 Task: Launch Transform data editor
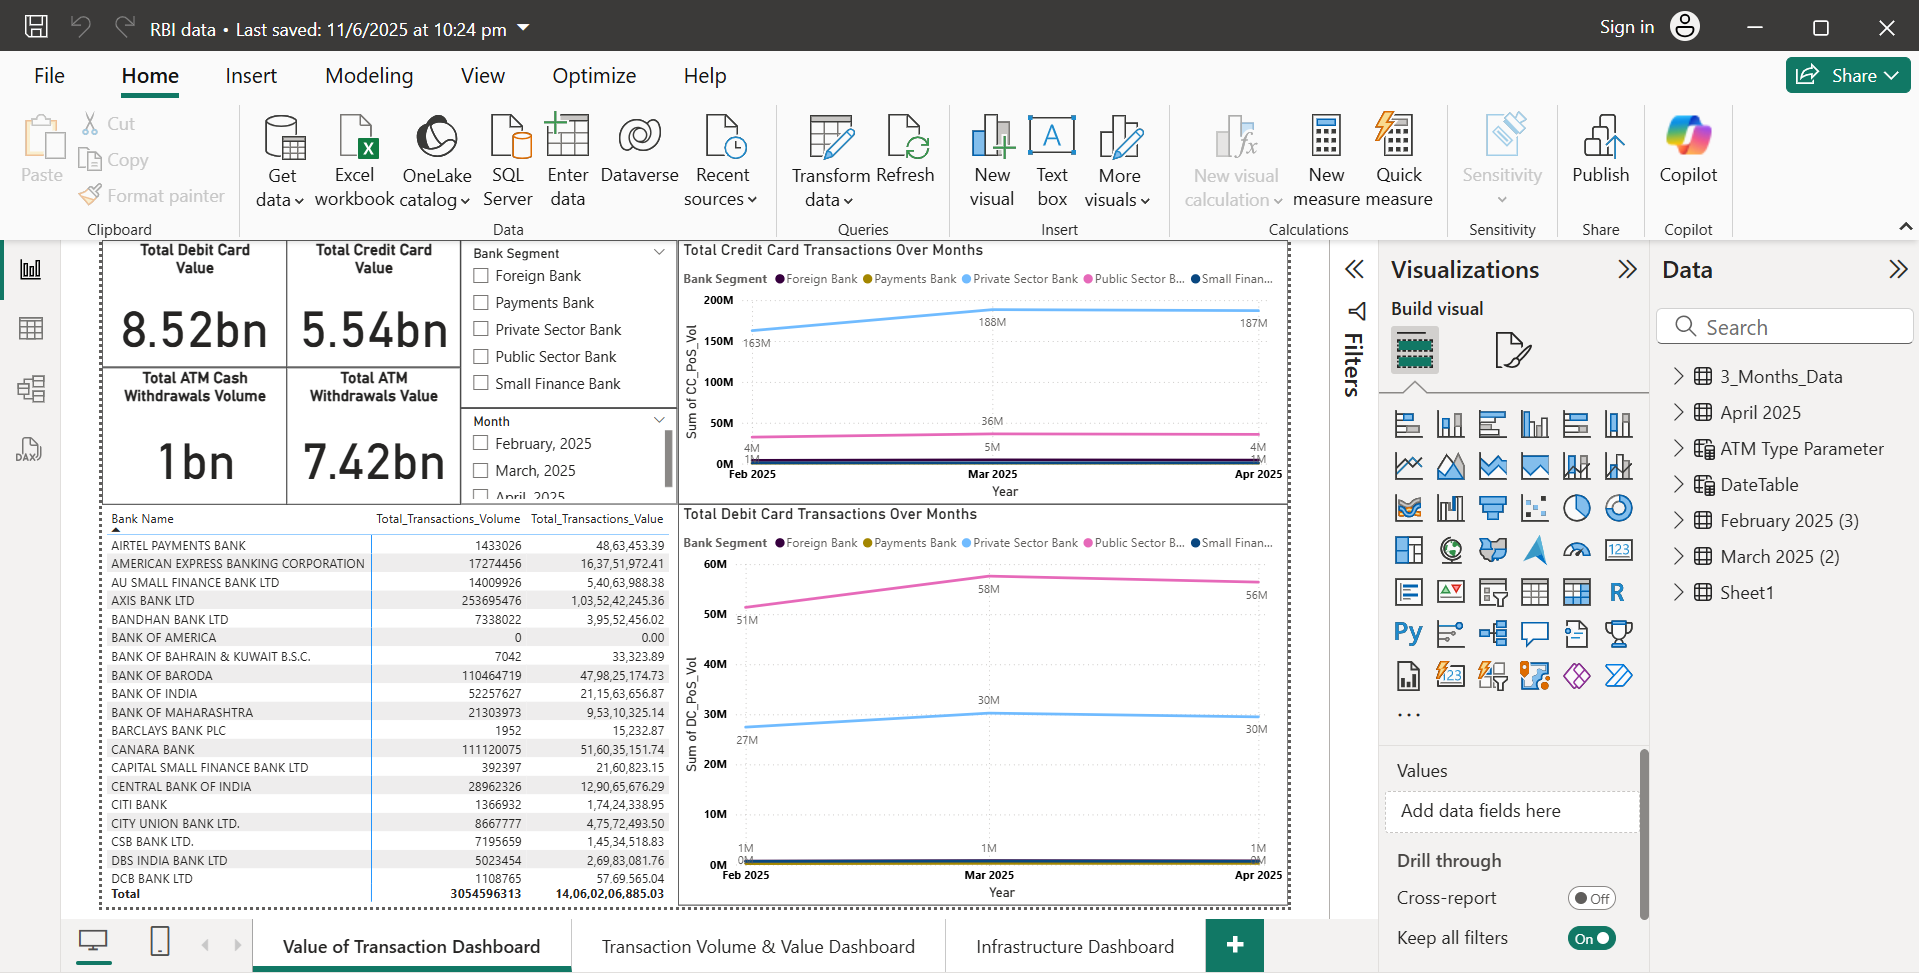[x=831, y=161]
